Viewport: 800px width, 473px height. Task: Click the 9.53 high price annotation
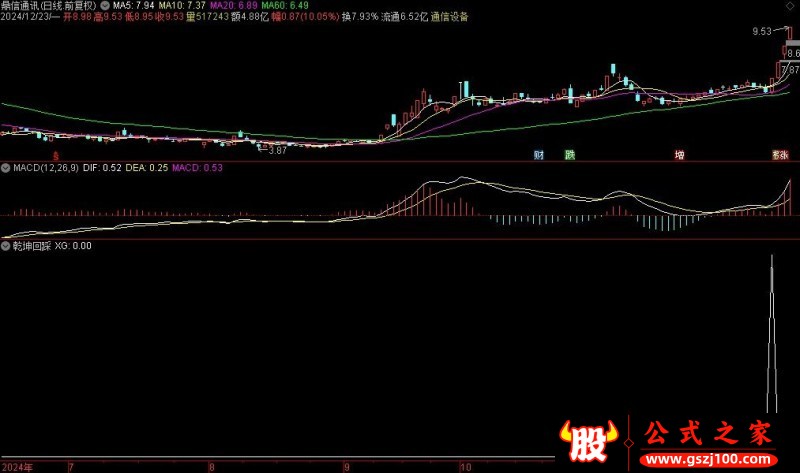tap(762, 32)
